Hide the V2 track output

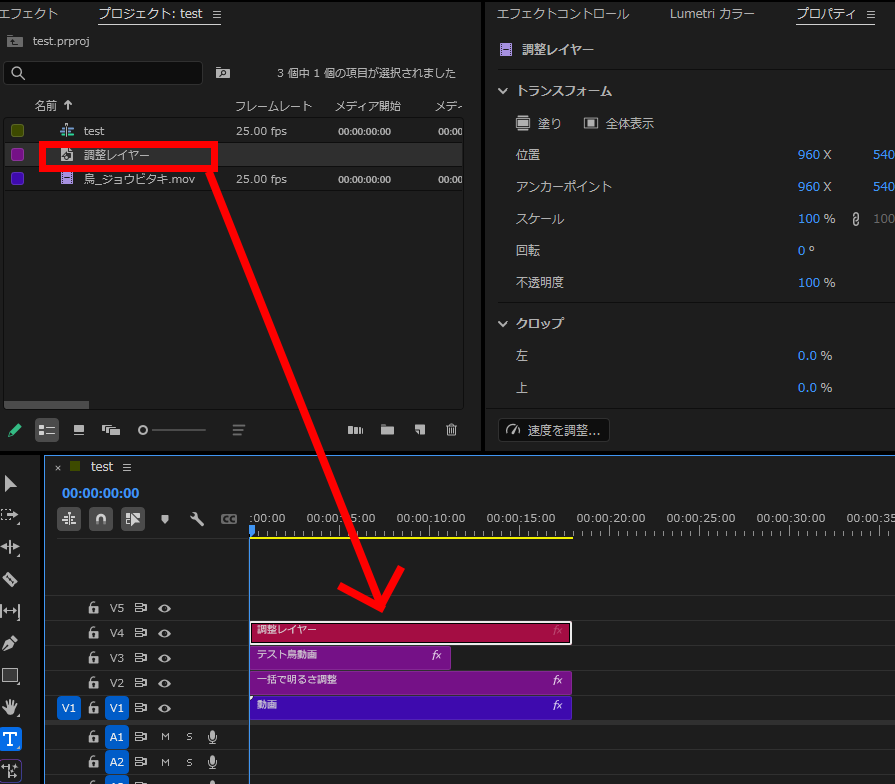[x=164, y=683]
